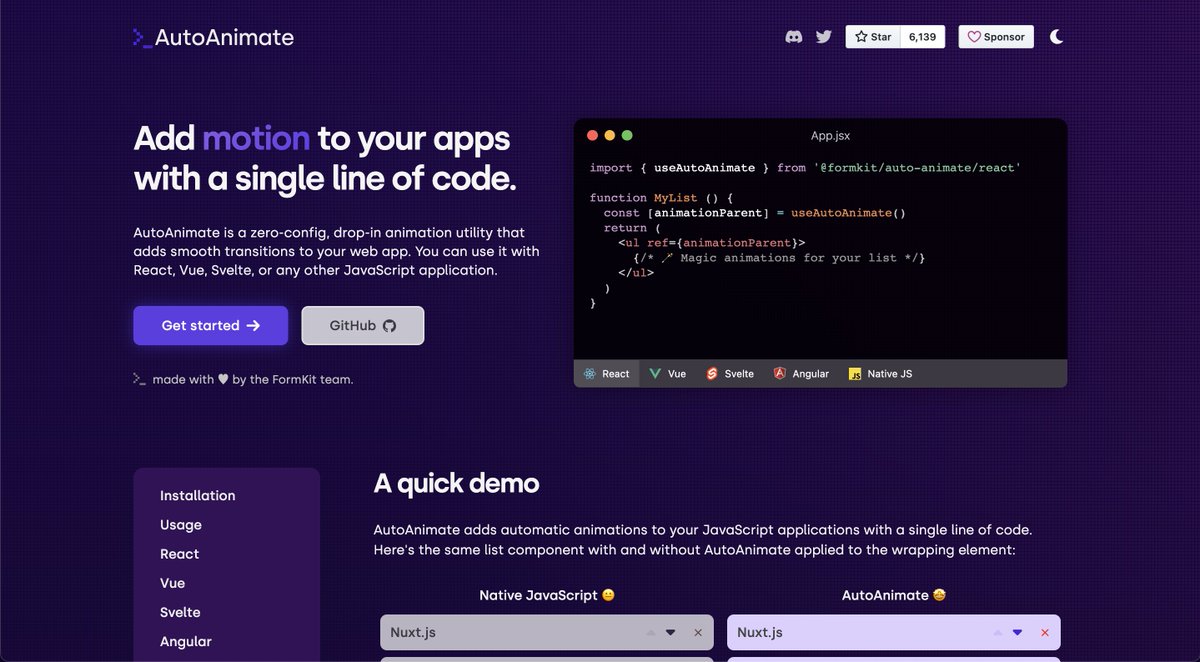Move Nuxt.js down in Native JavaScript list
The width and height of the screenshot is (1200, 662).
click(x=671, y=632)
